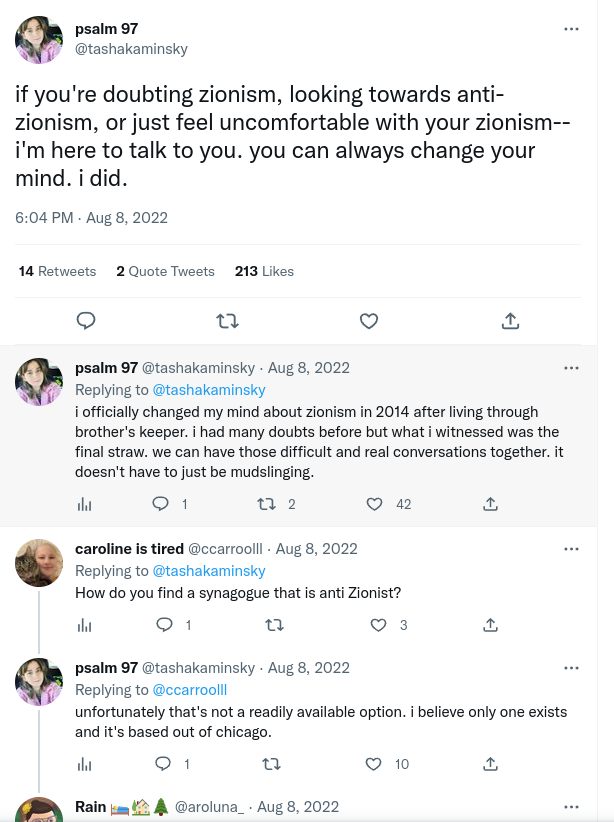Like the main zionism tweet
The height and width of the screenshot is (822, 614).
click(368, 321)
